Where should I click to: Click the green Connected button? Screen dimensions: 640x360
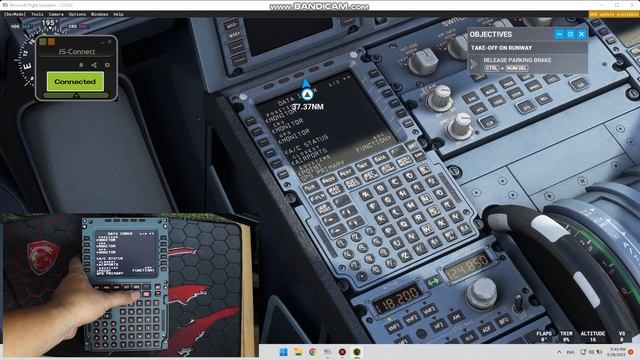(75, 81)
